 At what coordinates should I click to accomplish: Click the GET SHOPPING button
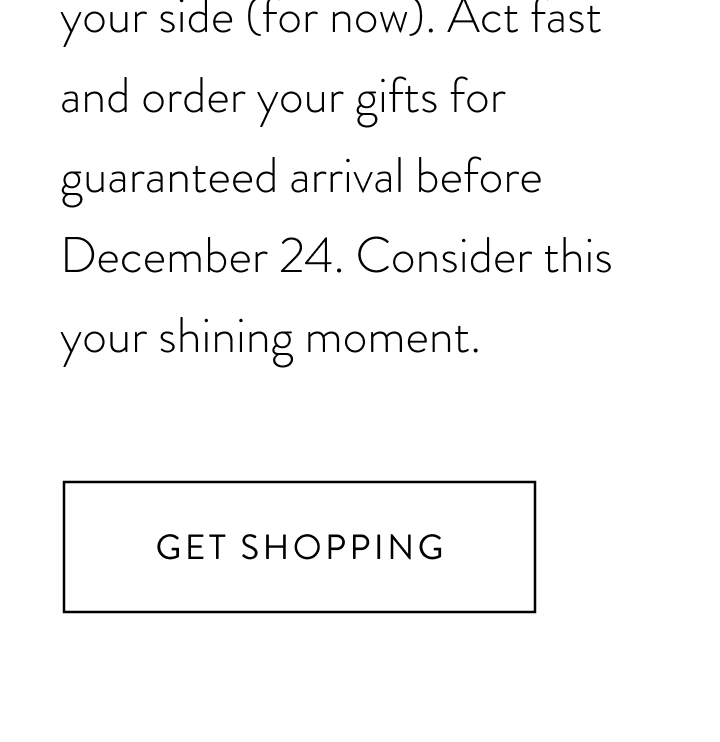click(x=299, y=547)
